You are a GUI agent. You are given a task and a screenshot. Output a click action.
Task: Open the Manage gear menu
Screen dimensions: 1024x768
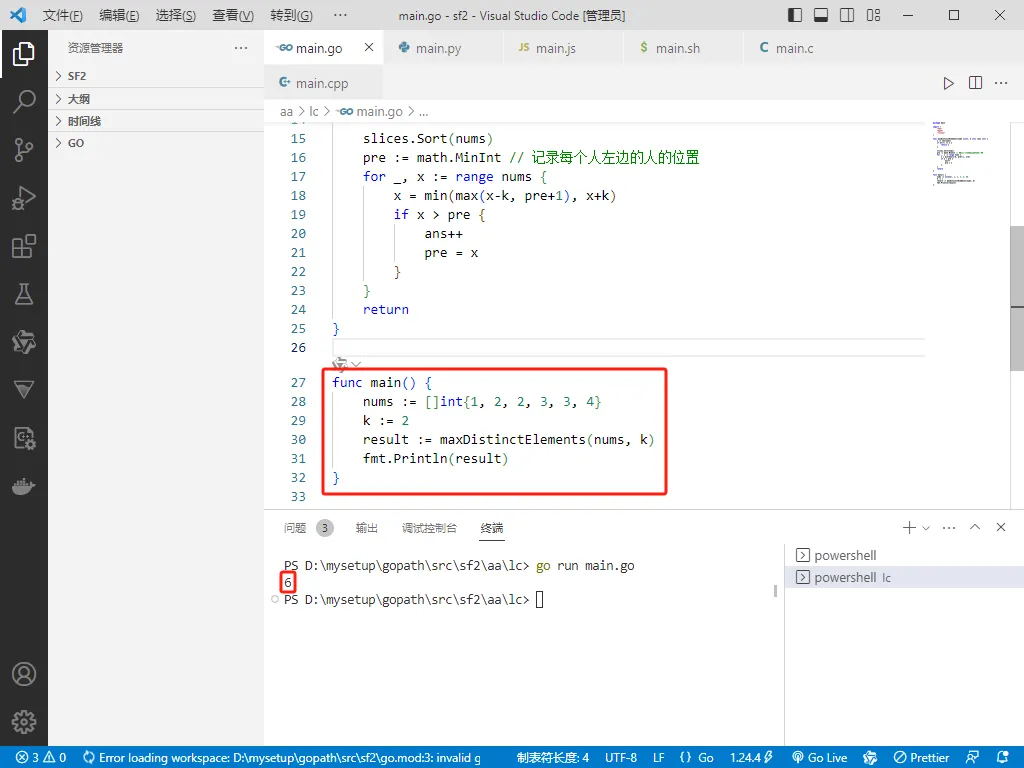24,722
